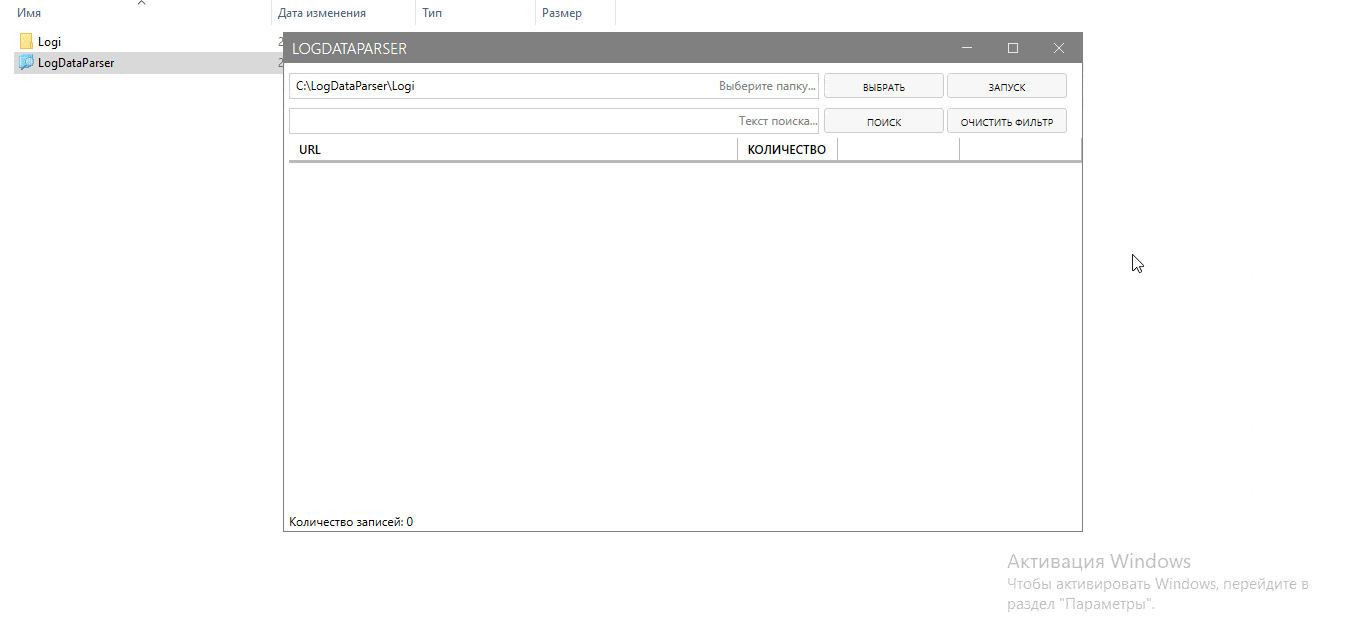Clear filter with ОЧИСТИТЬ ФИЛЬТР button
This screenshot has height=623, width=1366.
[x=1006, y=121]
